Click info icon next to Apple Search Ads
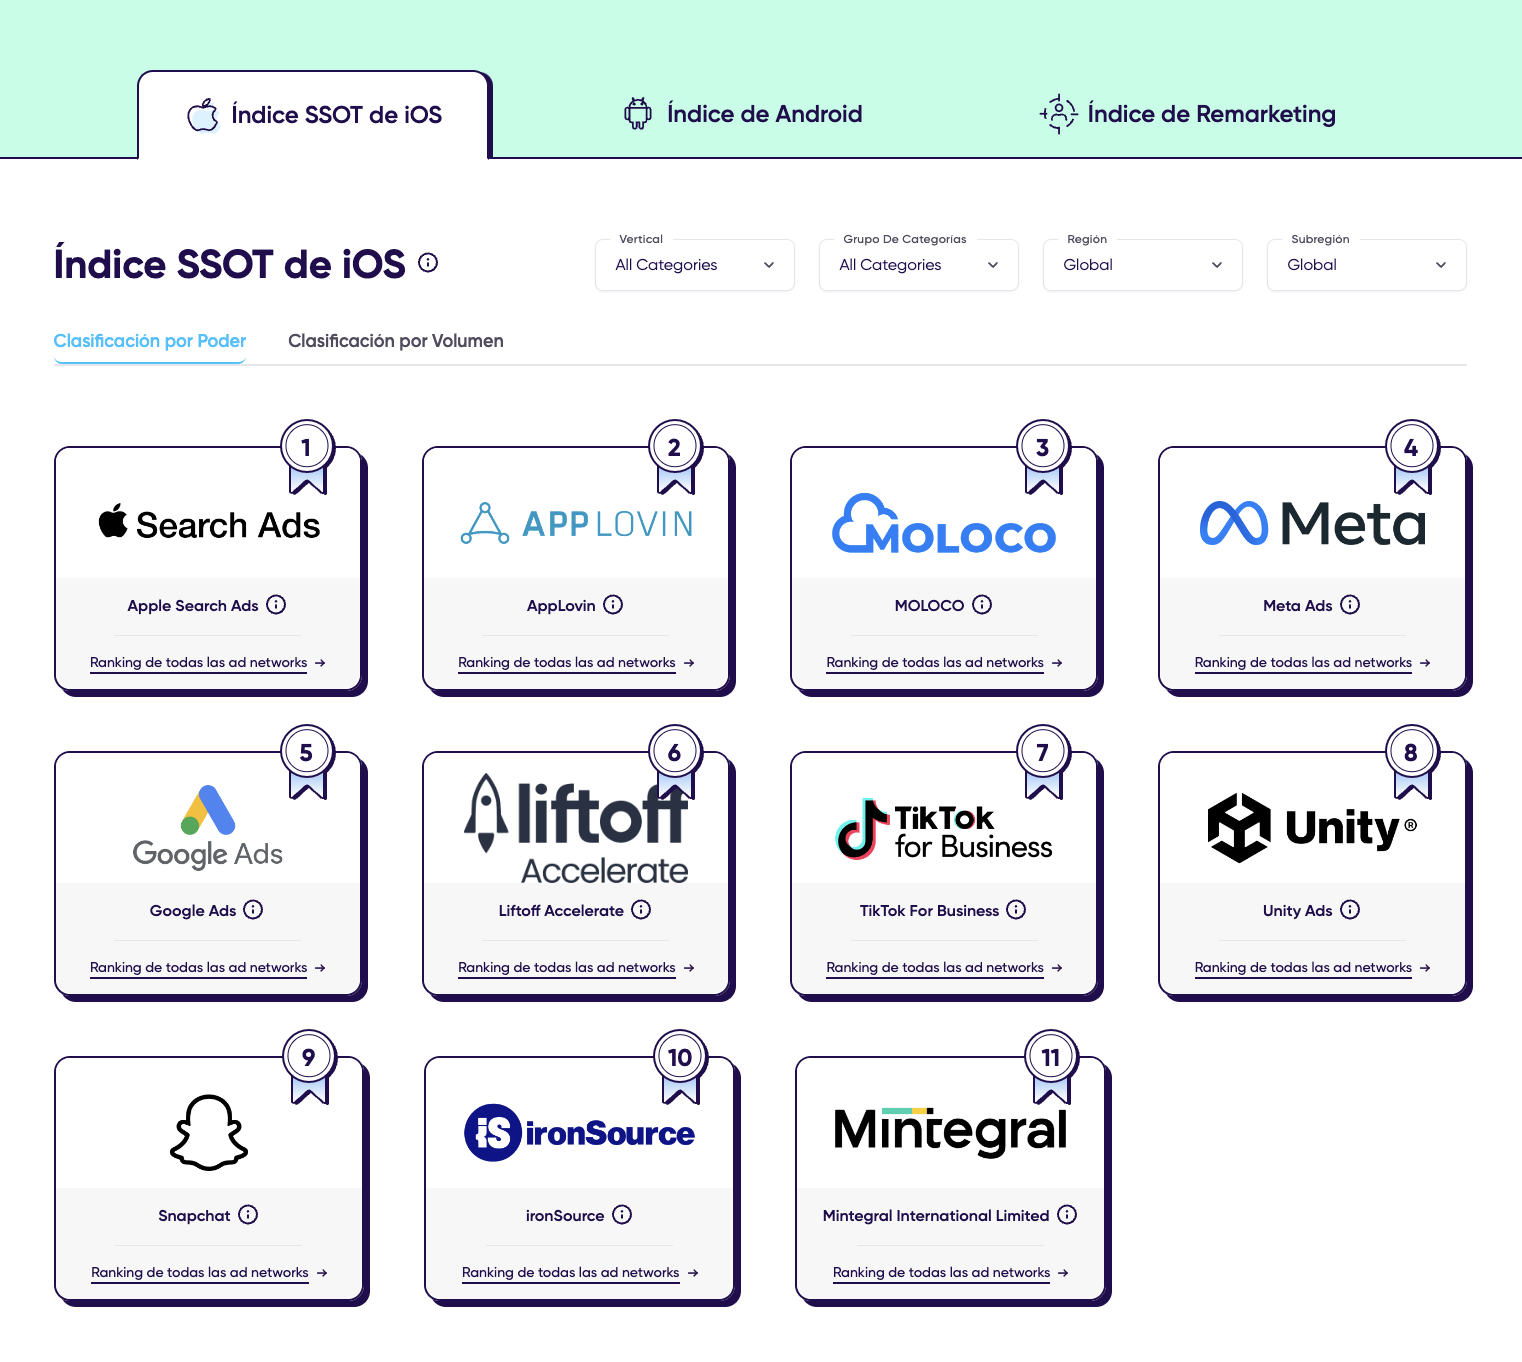The height and width of the screenshot is (1362, 1522). (x=277, y=605)
